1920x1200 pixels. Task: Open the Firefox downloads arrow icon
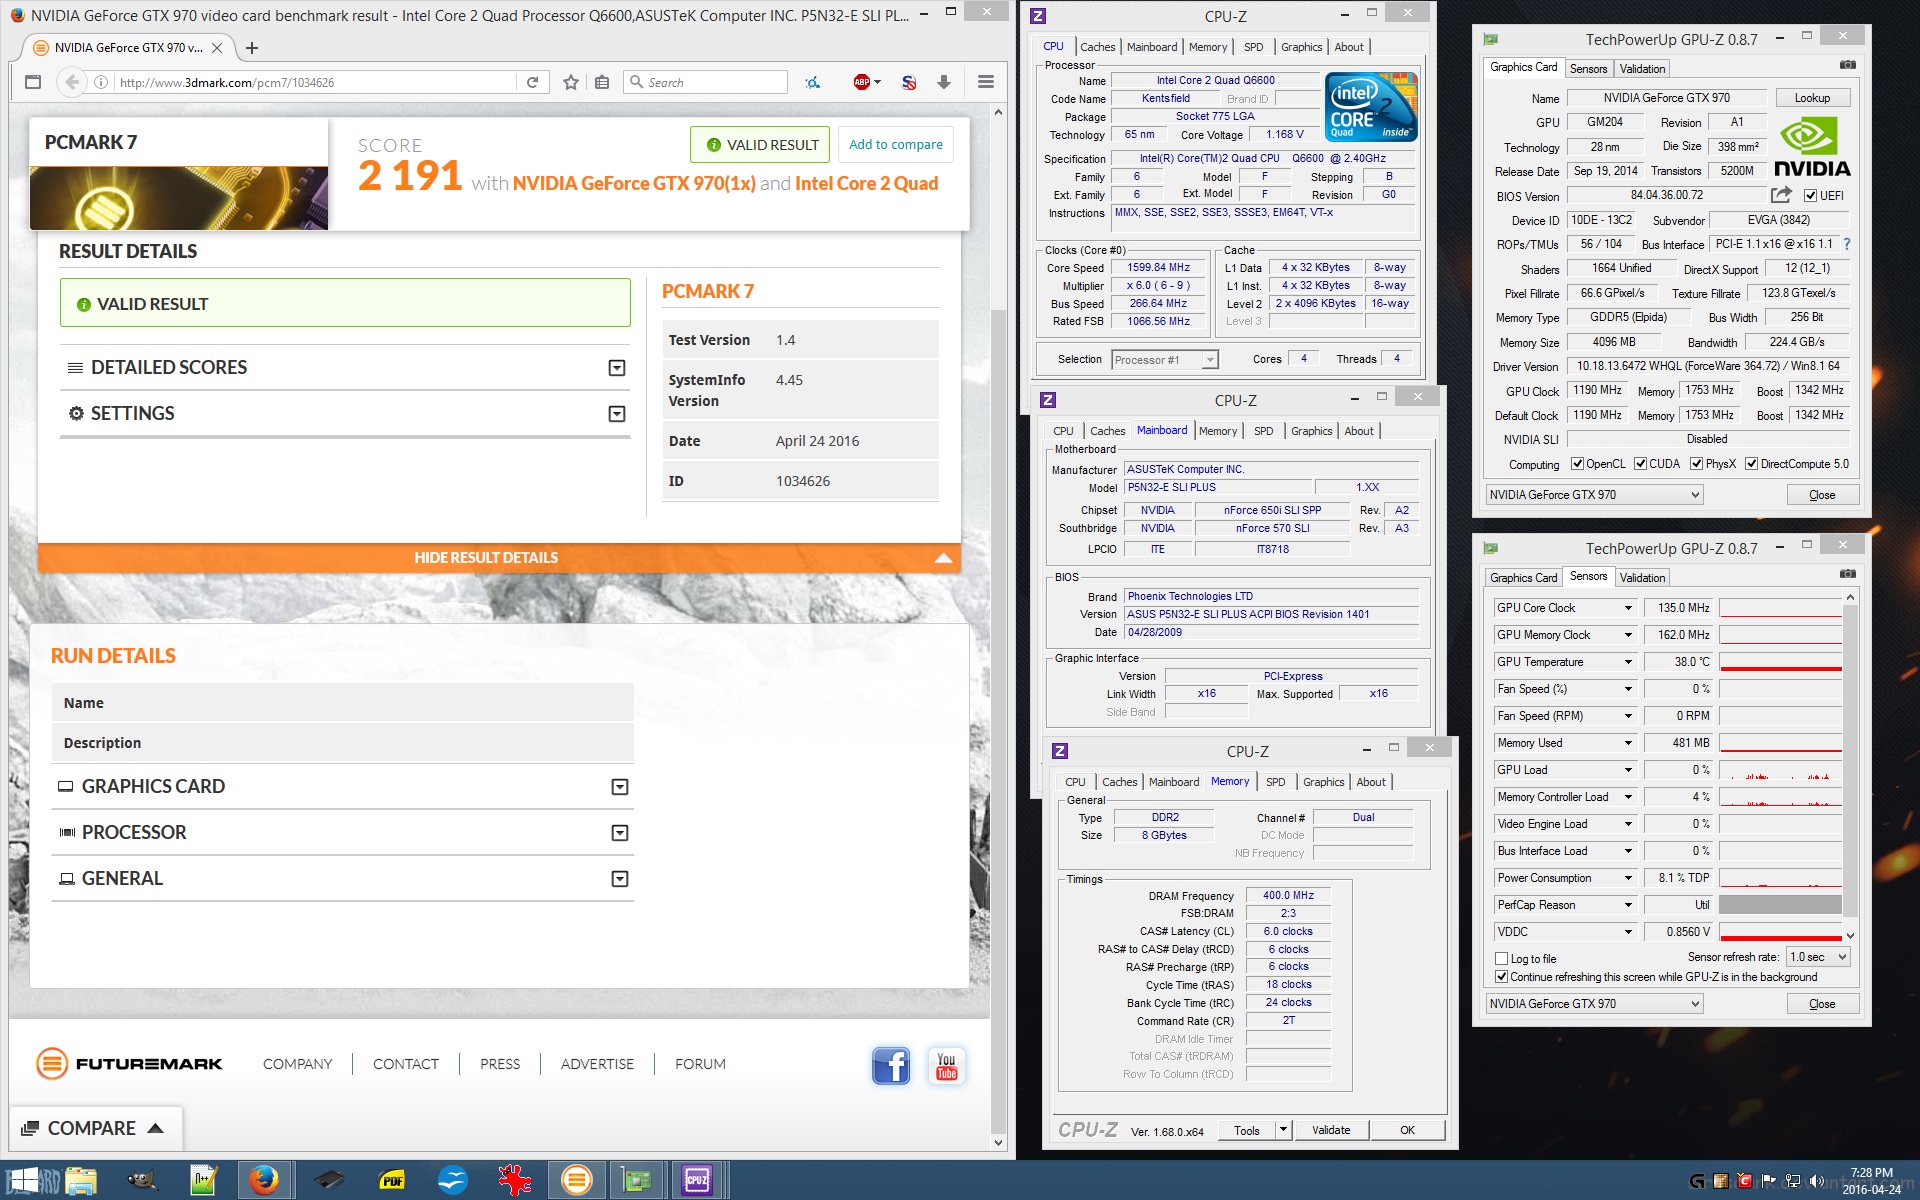(x=943, y=82)
